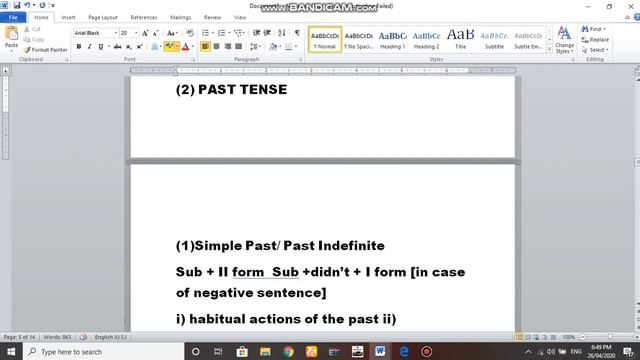Toggle Align Text Right

[x=227, y=47]
